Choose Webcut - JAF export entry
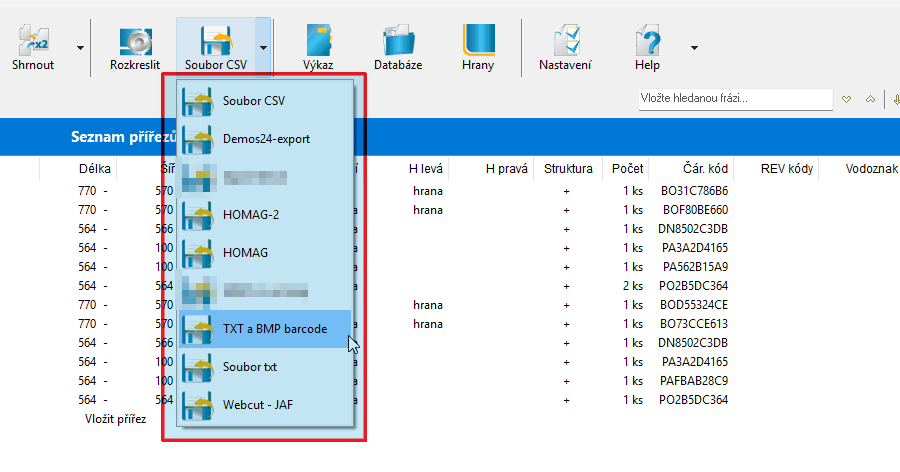The height and width of the screenshot is (472, 900). pyautogui.click(x=265, y=405)
